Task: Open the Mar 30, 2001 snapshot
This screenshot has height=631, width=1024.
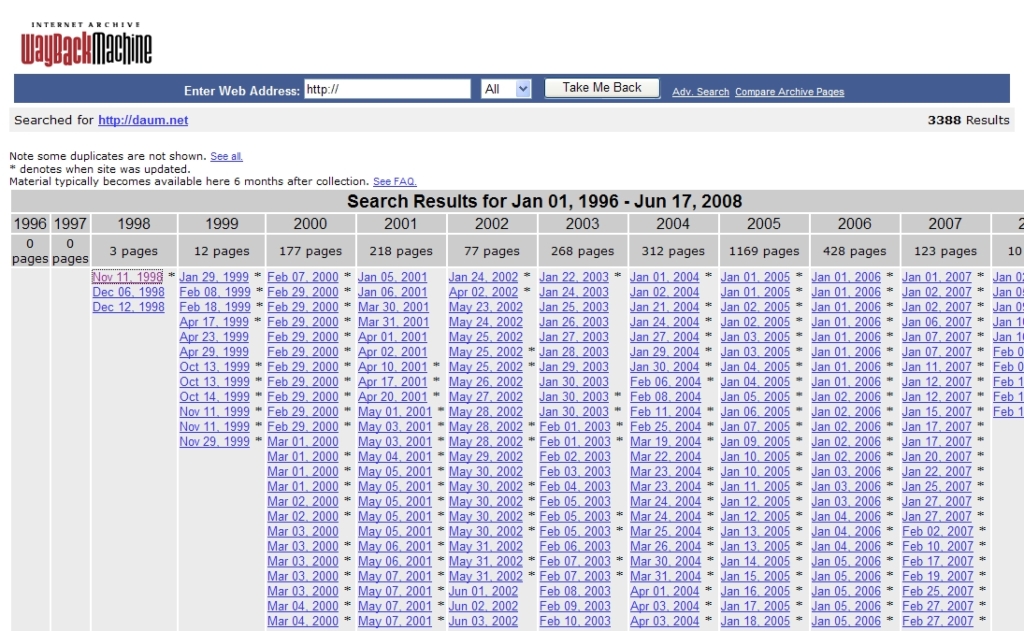Action: (392, 307)
